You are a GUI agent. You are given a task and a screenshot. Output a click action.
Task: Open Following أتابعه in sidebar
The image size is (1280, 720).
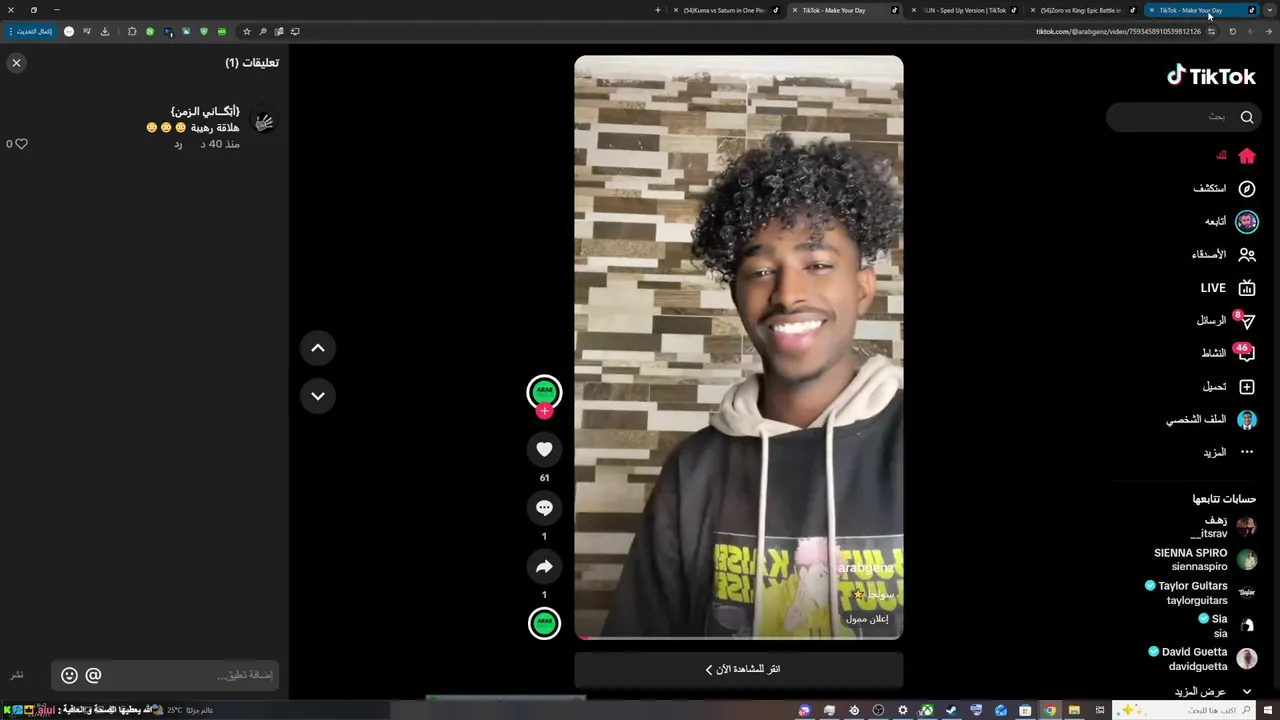click(1231, 222)
